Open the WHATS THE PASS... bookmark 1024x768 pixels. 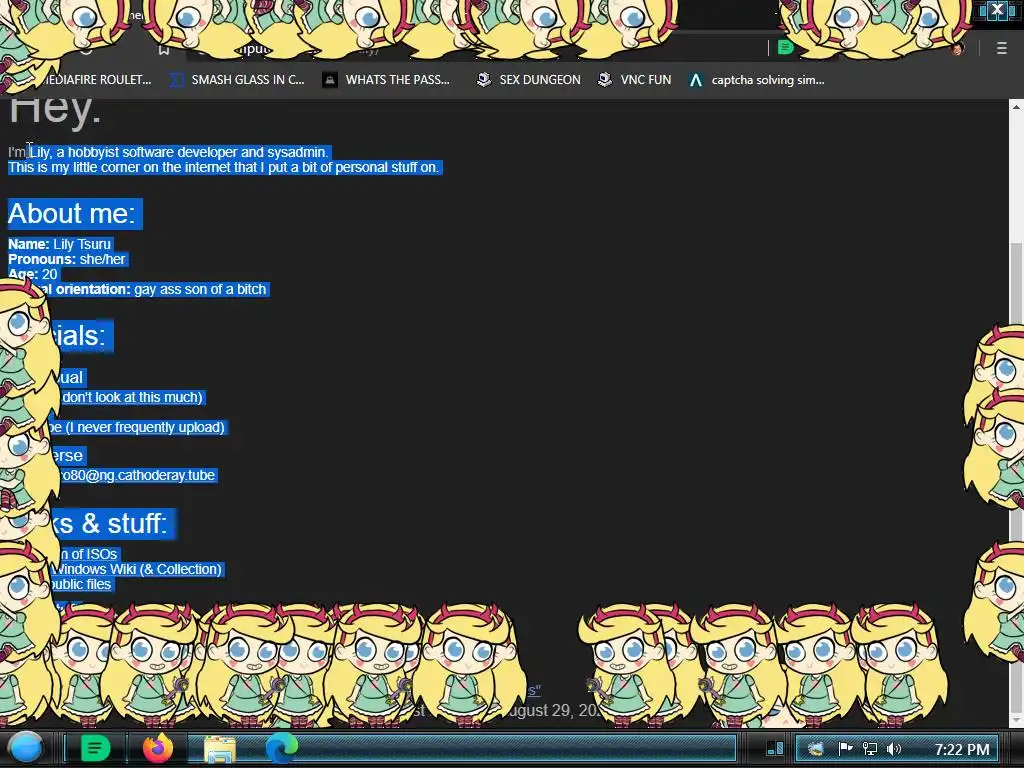click(x=386, y=80)
